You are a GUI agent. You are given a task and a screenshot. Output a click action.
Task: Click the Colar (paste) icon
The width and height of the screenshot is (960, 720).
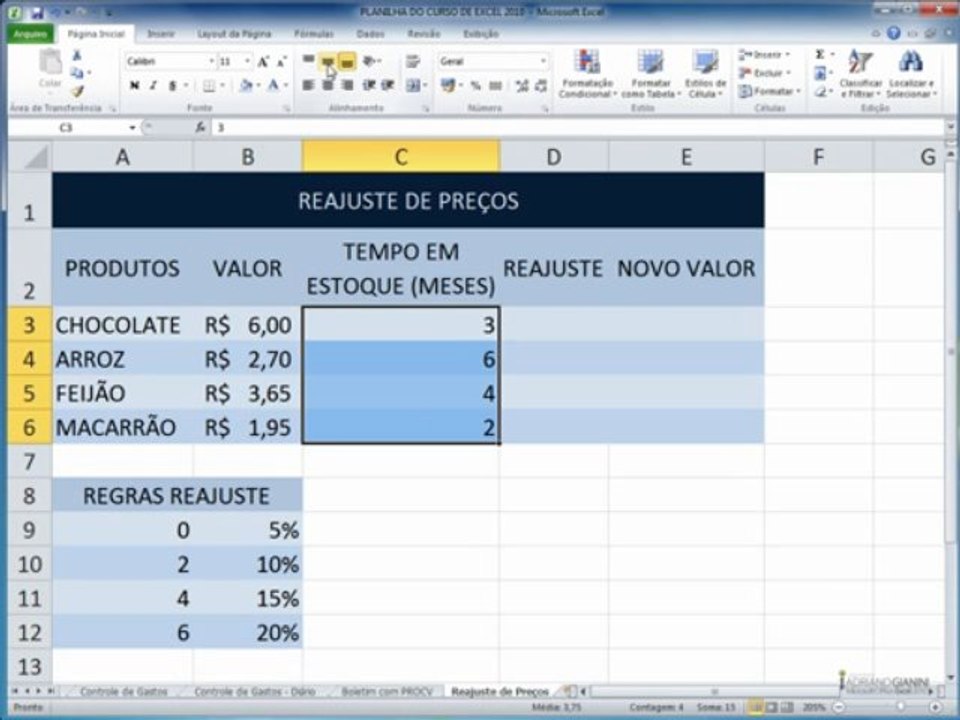tap(50, 62)
